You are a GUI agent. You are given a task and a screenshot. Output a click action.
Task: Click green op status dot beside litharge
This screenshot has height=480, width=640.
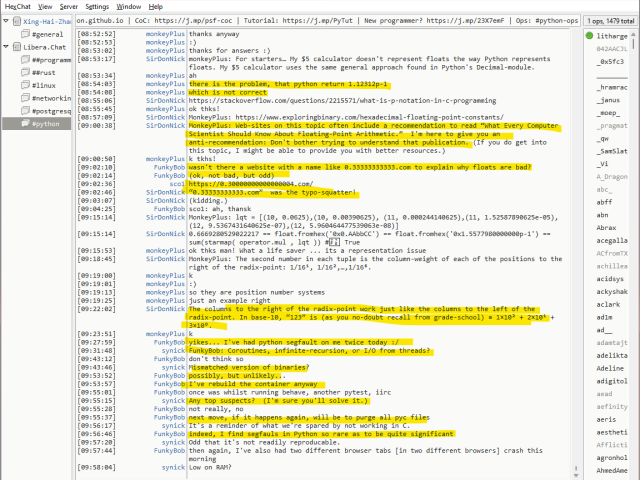pos(587,35)
